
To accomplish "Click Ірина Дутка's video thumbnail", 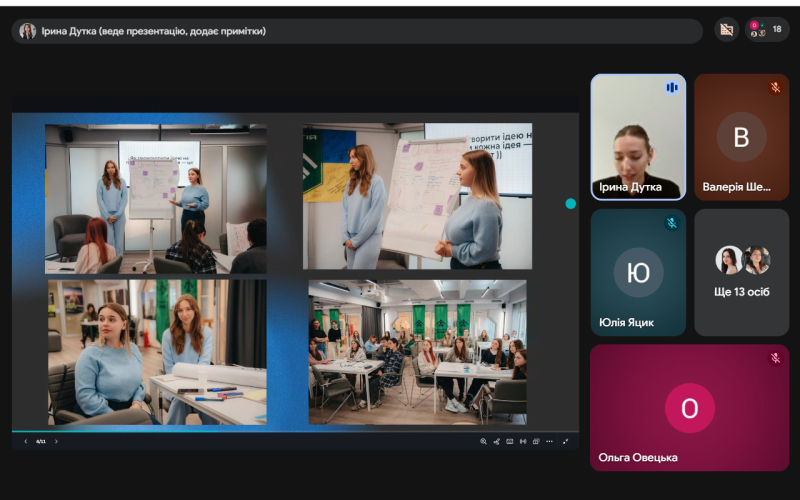I will pos(638,137).
